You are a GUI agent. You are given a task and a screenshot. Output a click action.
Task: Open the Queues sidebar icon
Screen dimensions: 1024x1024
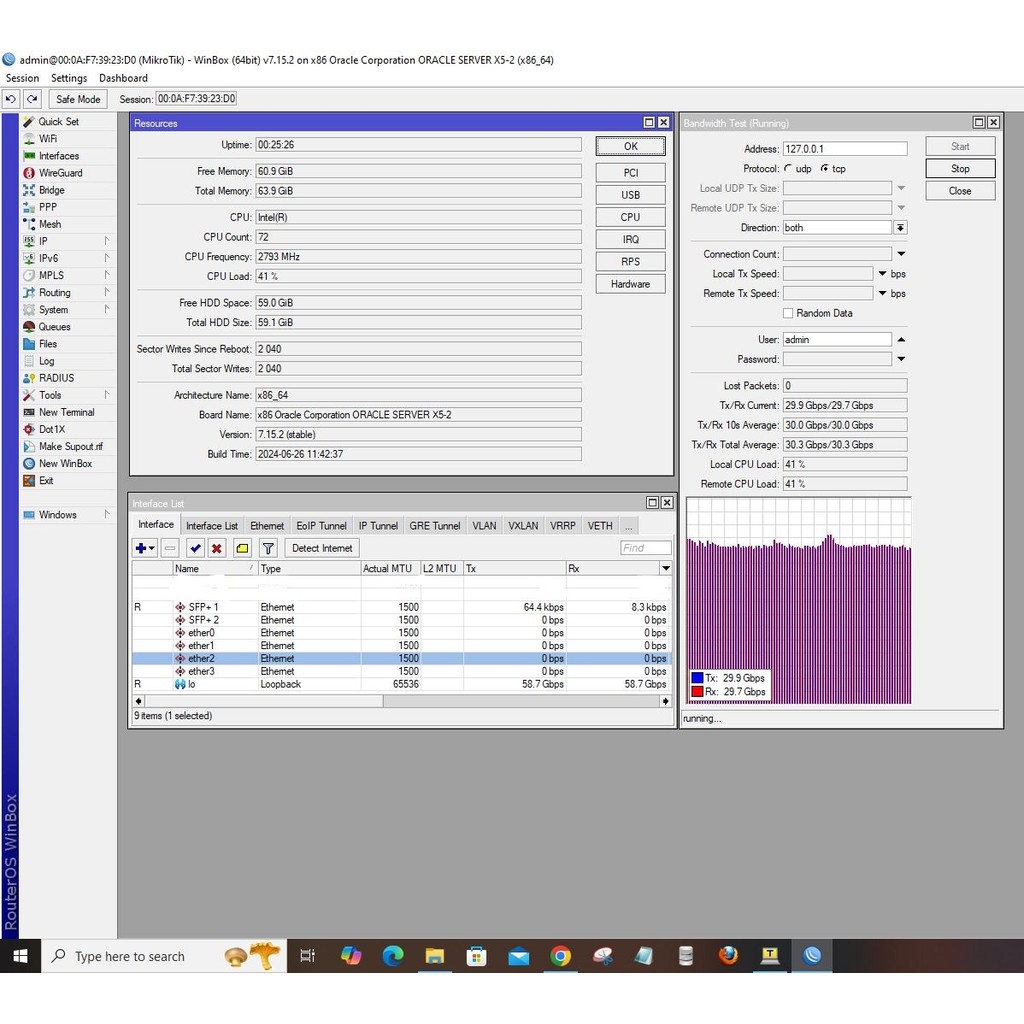pyautogui.click(x=29, y=327)
